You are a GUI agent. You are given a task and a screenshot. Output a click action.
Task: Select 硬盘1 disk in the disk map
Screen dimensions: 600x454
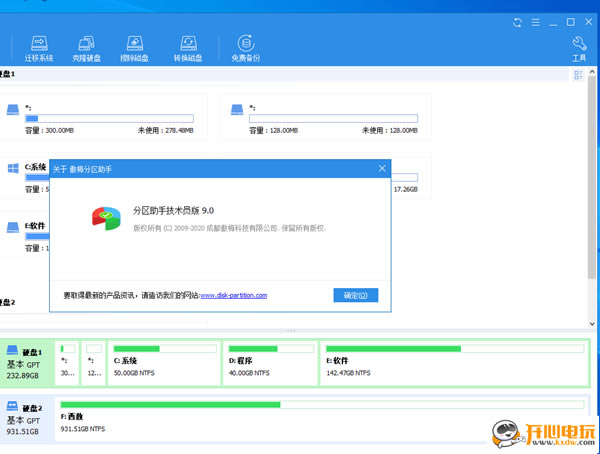coord(26,362)
